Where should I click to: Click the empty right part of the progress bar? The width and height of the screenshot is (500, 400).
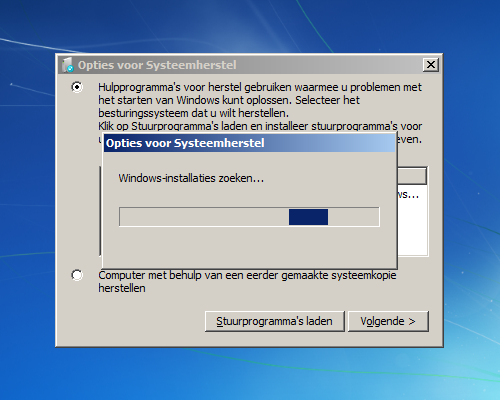coord(353,217)
